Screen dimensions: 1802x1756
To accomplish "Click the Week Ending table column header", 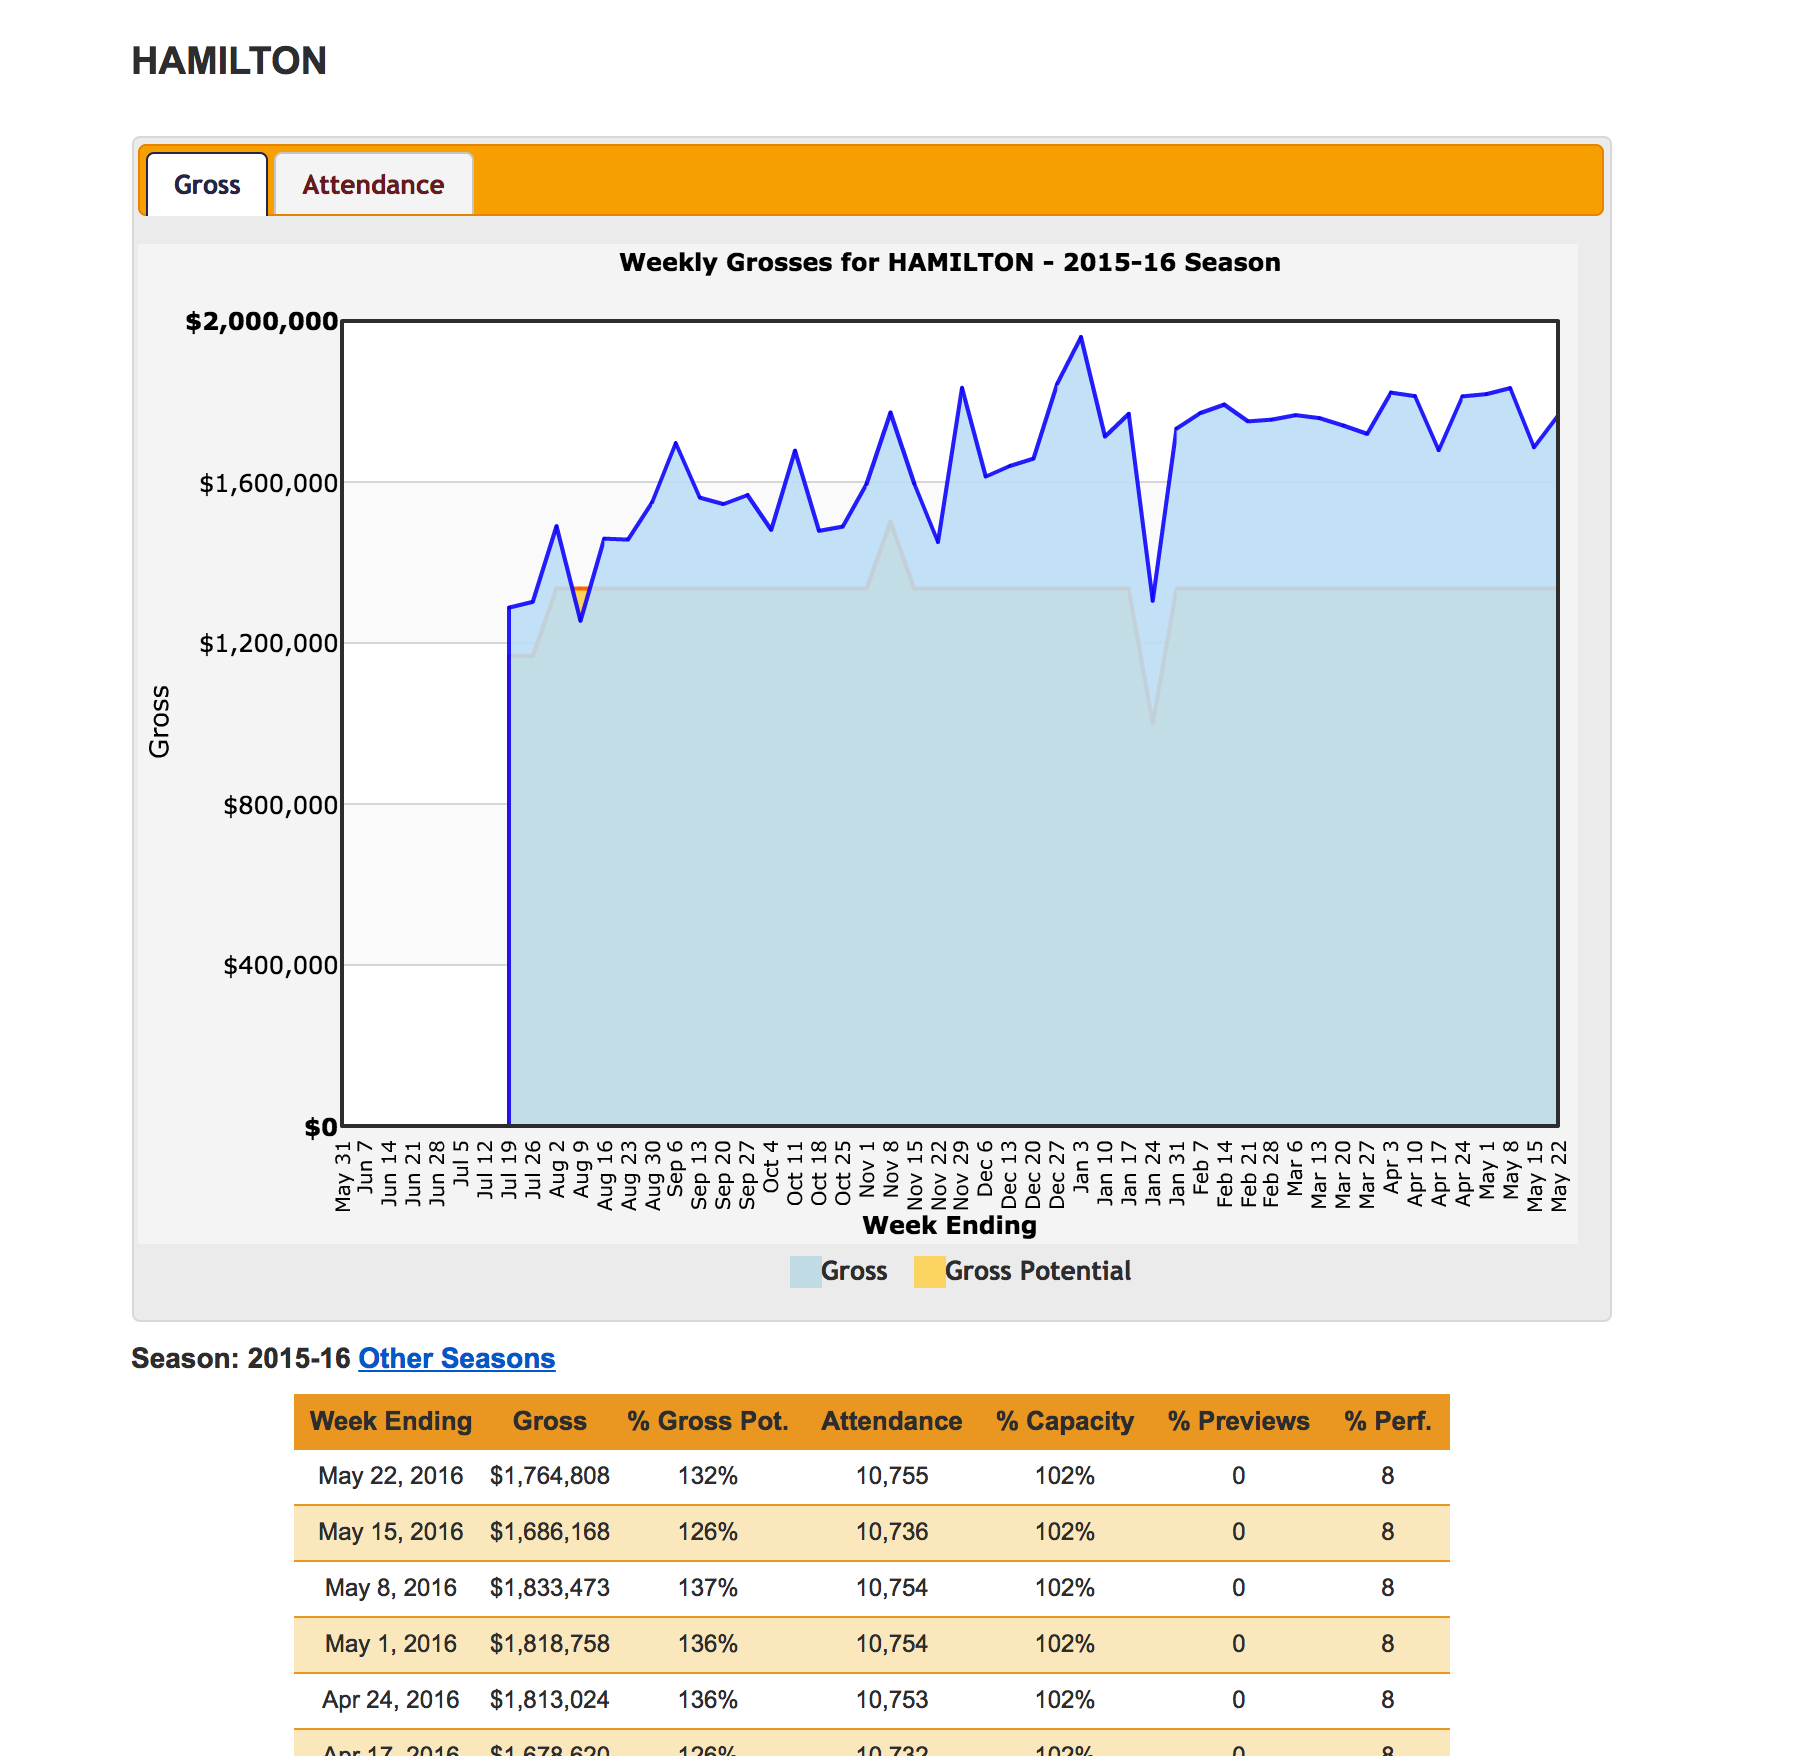I will click(390, 1421).
